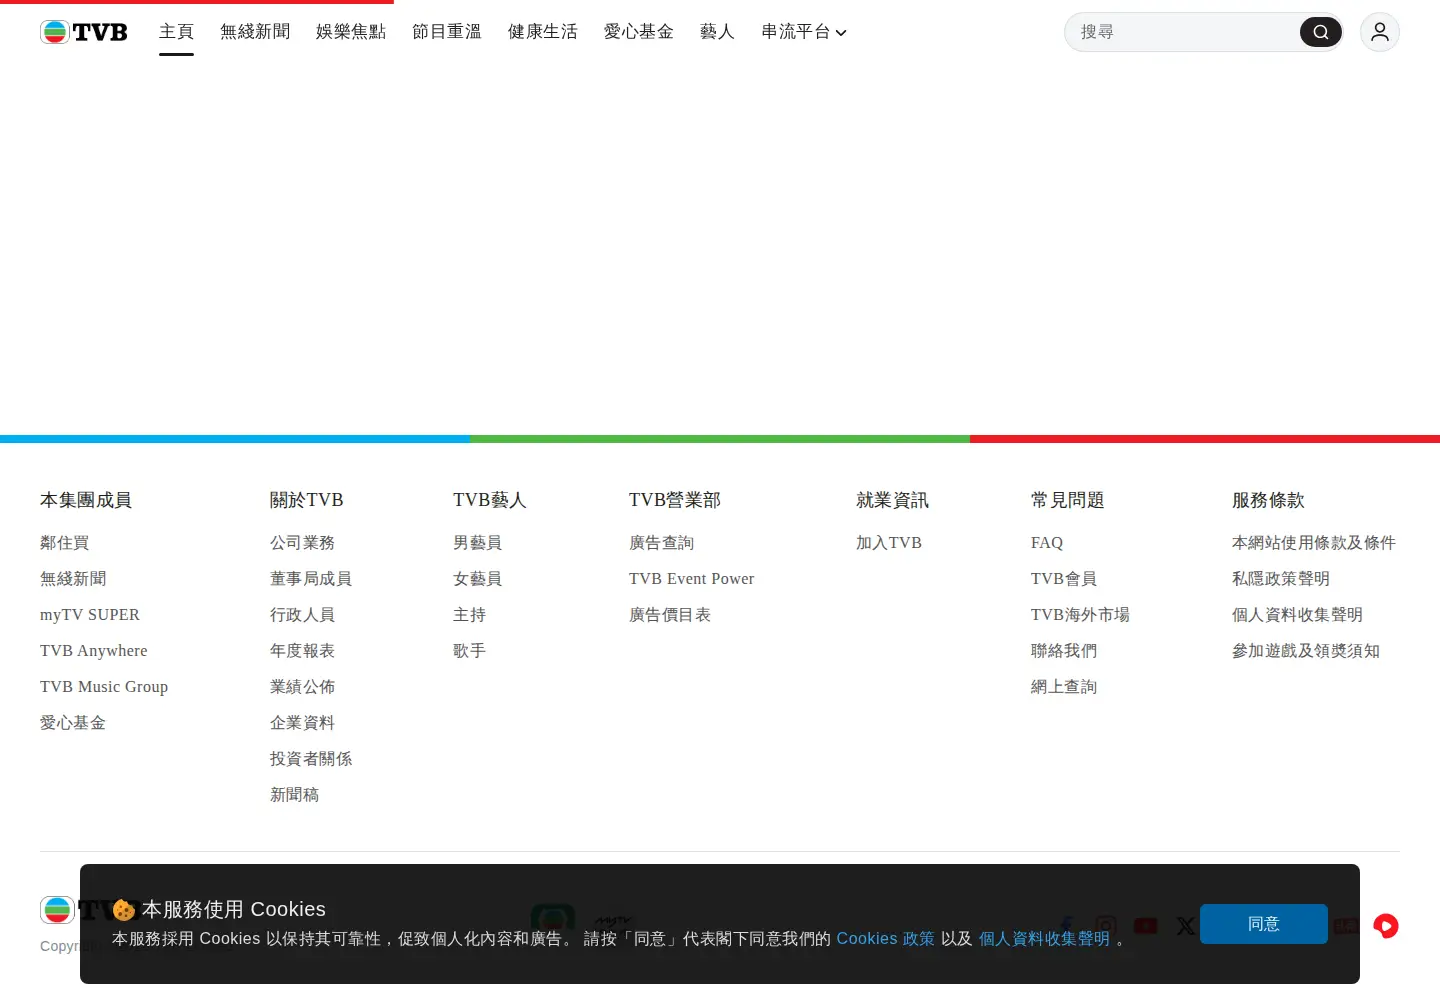
Task: Open FAQ footer link
Action: (1047, 543)
